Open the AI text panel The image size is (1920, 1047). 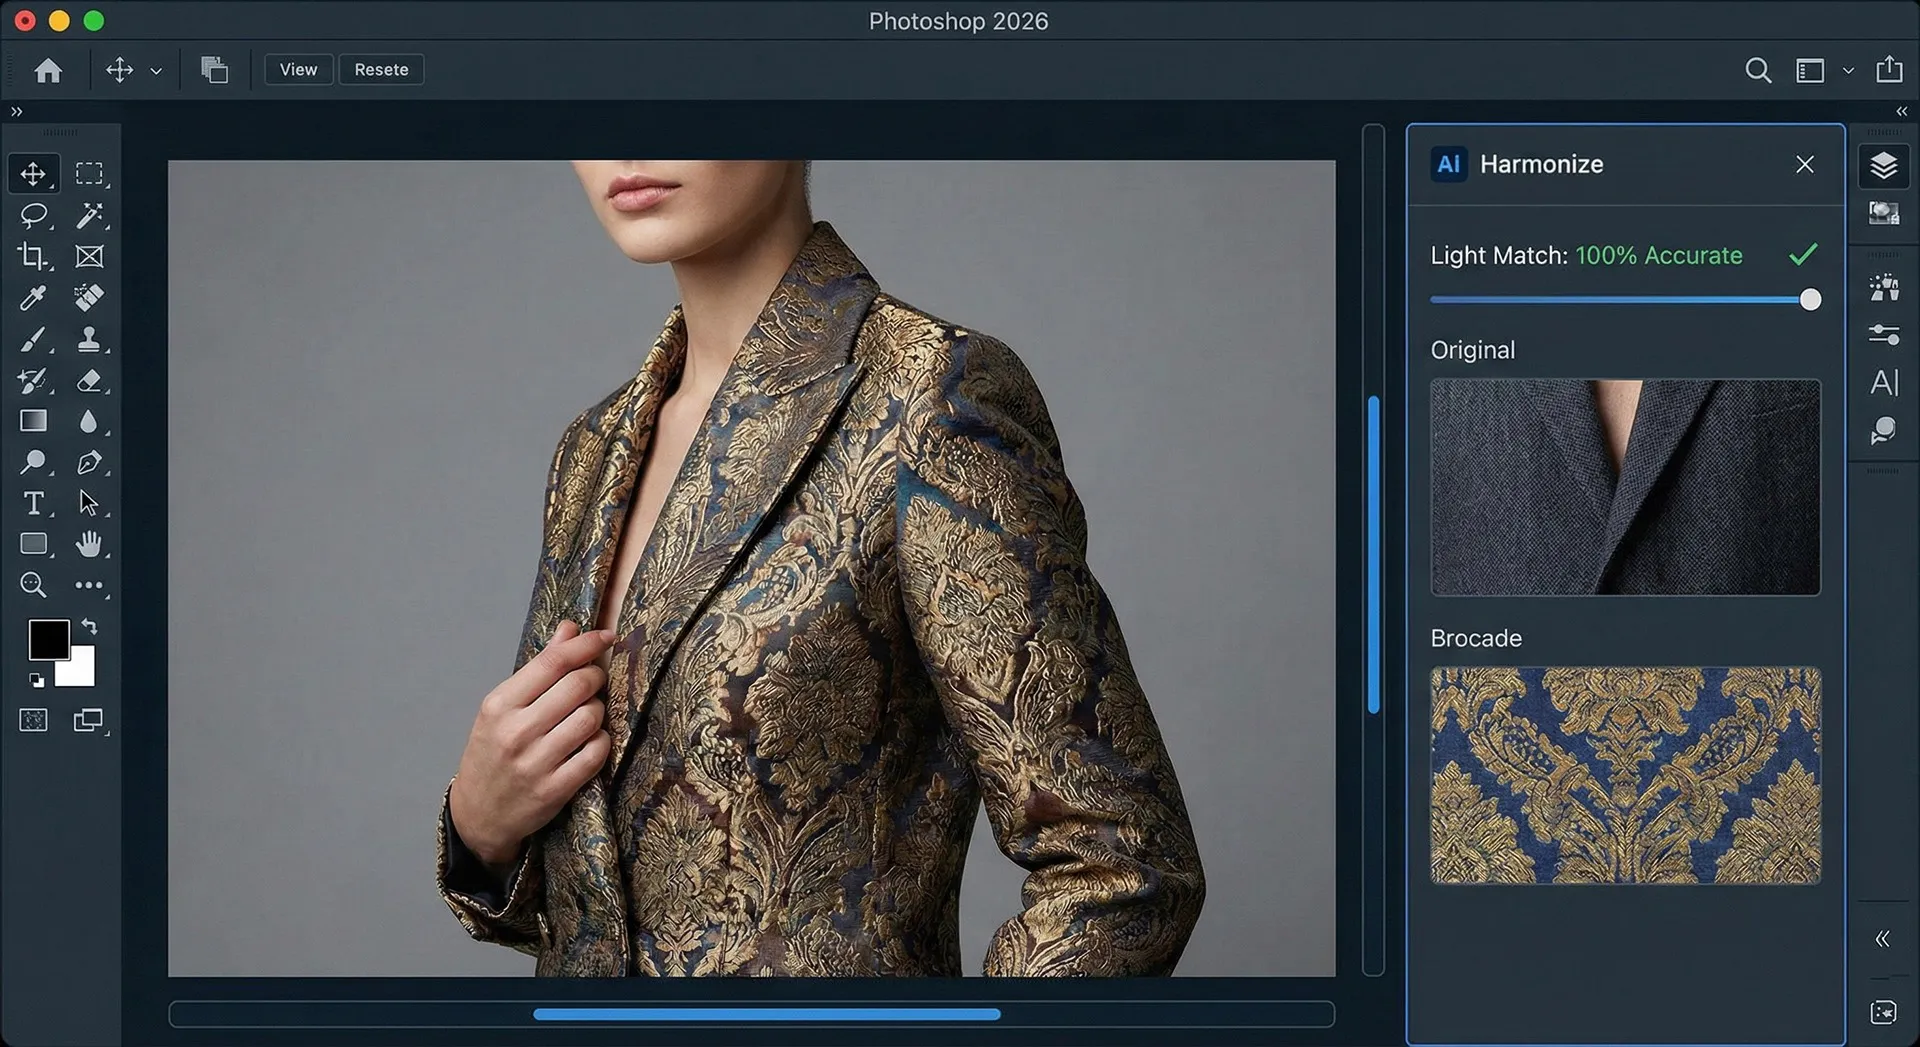click(x=1884, y=382)
